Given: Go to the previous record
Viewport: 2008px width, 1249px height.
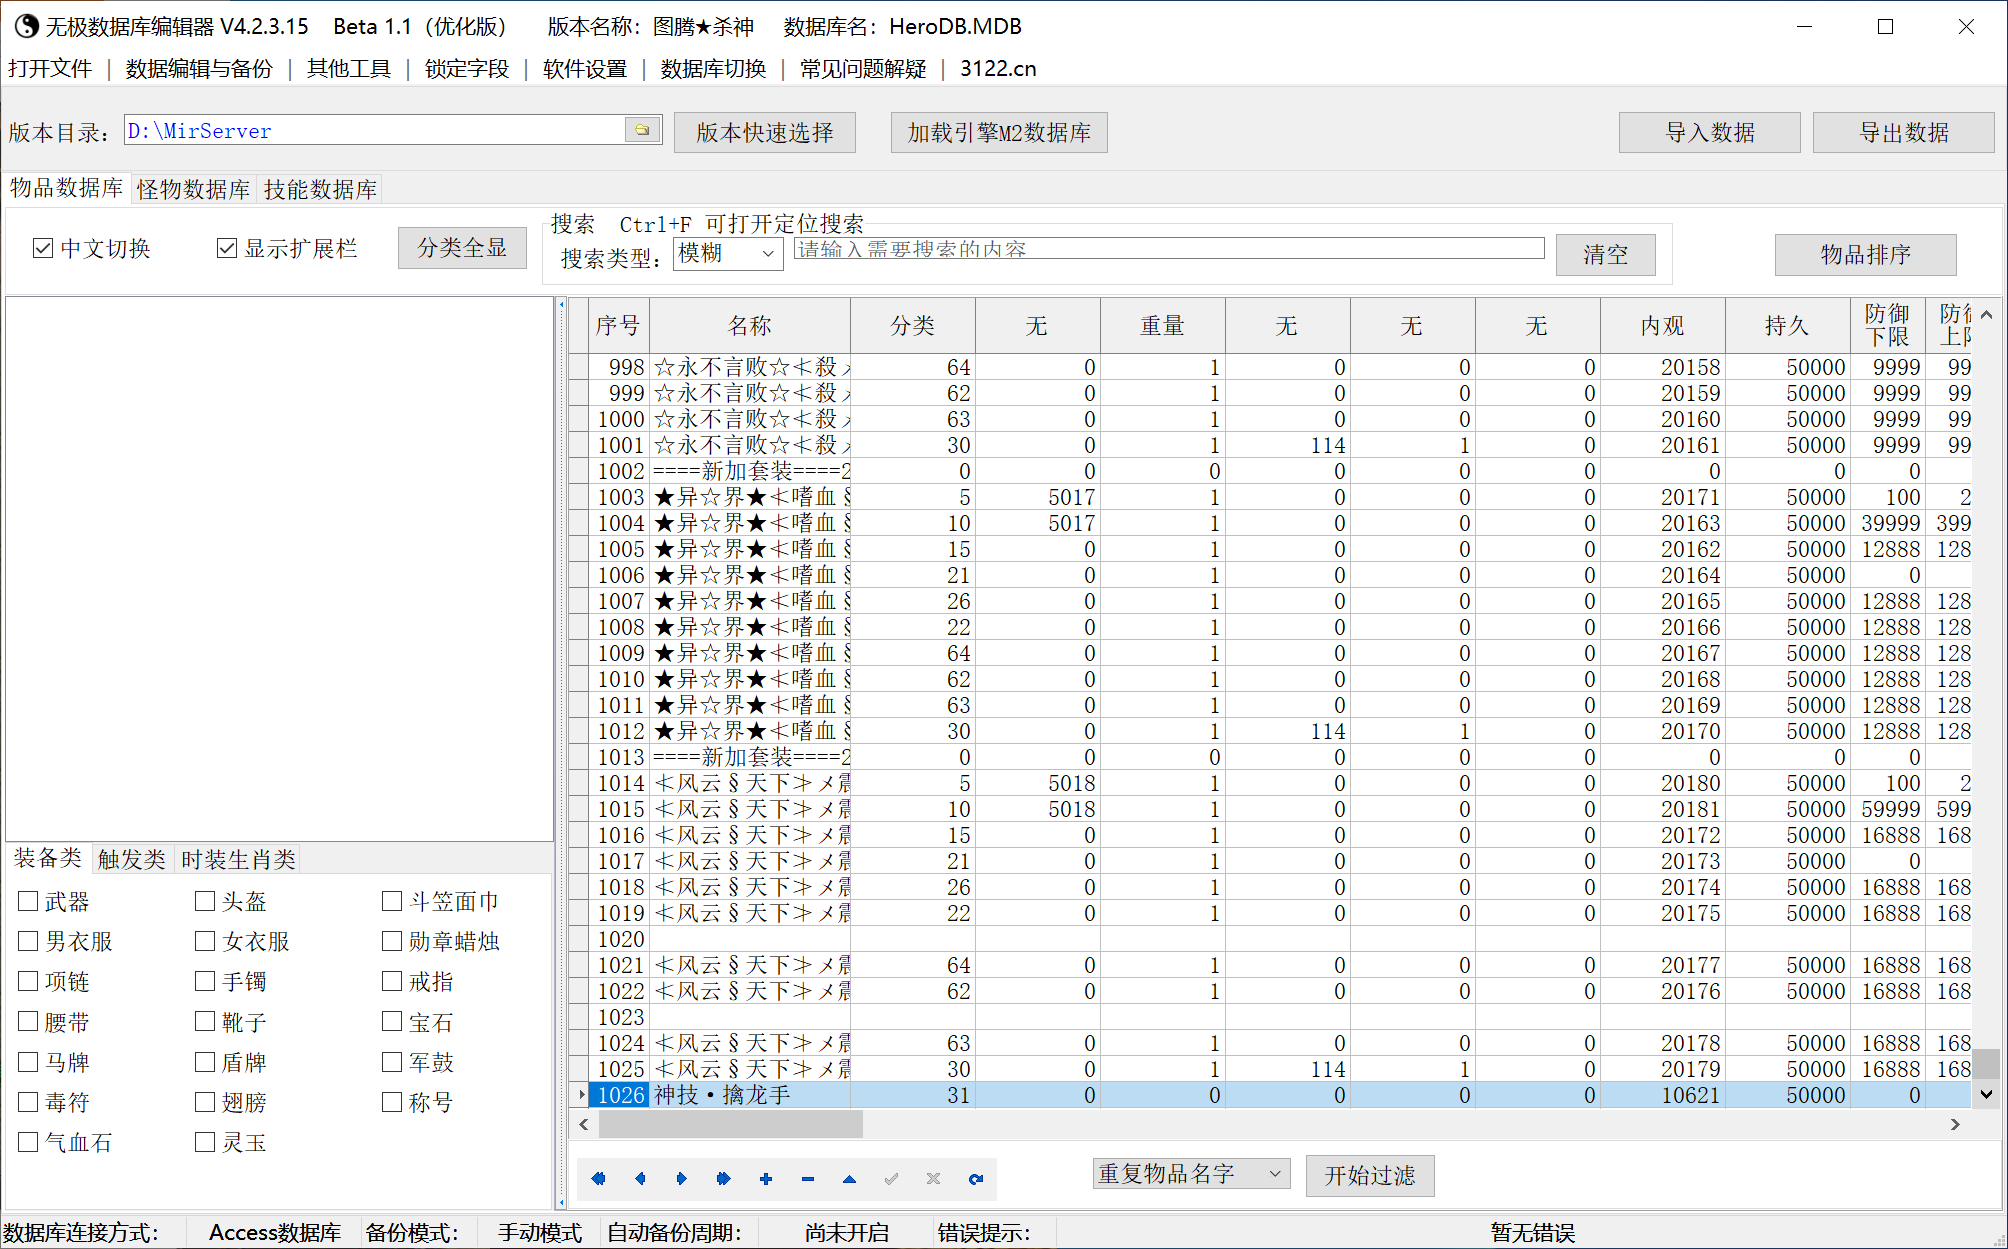Looking at the screenshot, I should [x=640, y=1179].
